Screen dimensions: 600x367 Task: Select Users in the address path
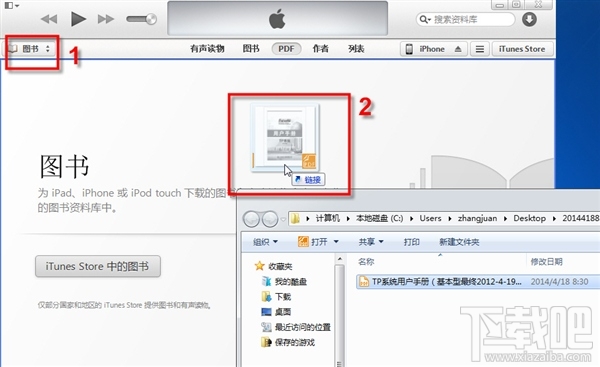tap(430, 218)
